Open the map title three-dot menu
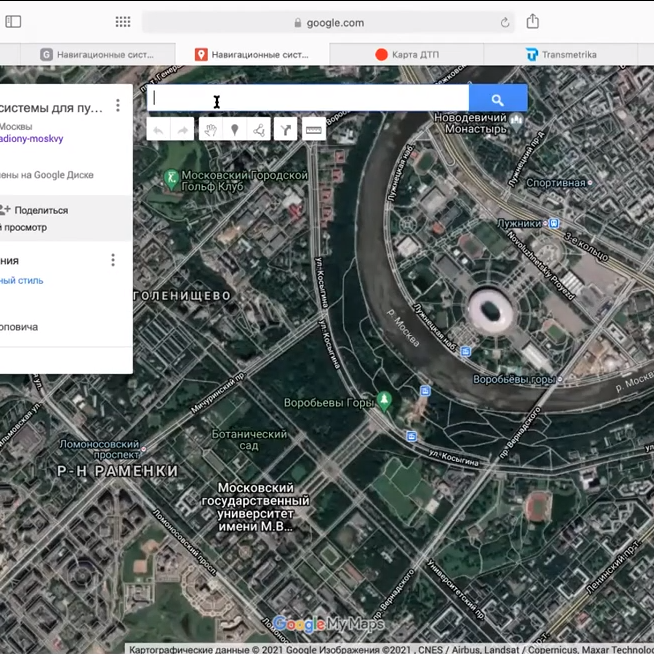Screen dimensions: 654x654 coord(118,105)
